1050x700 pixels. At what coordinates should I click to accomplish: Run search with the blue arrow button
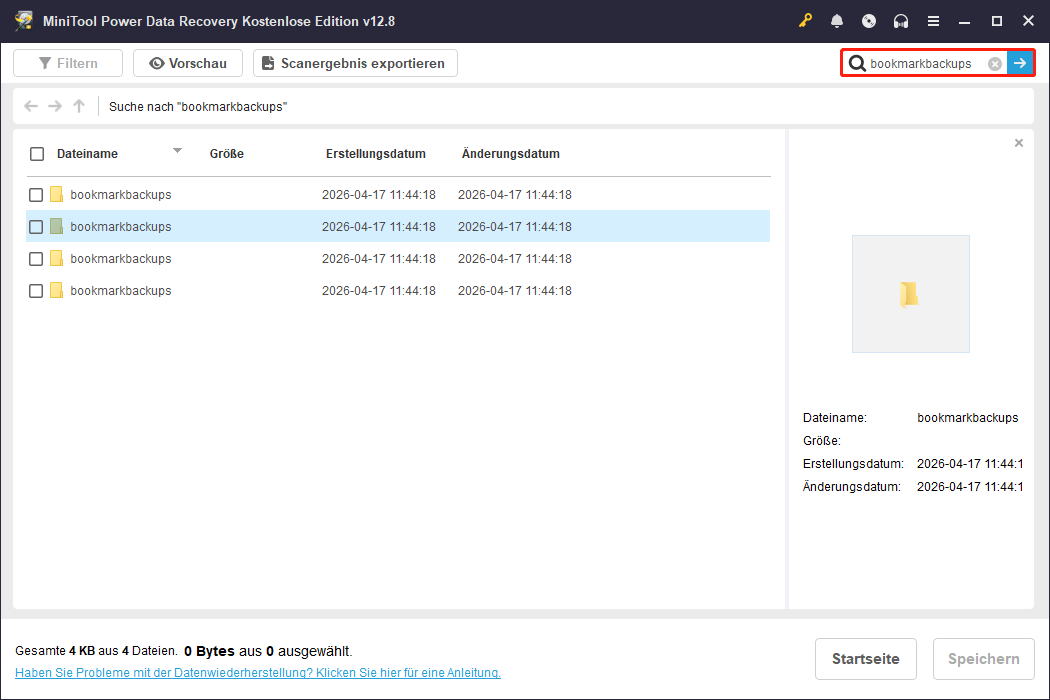point(1020,63)
